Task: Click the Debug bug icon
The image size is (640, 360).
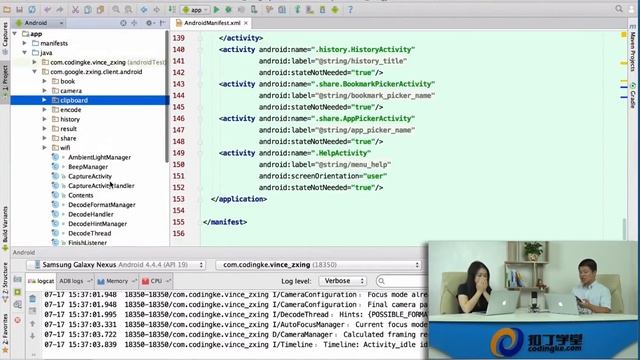Action: pyautogui.click(x=229, y=9)
